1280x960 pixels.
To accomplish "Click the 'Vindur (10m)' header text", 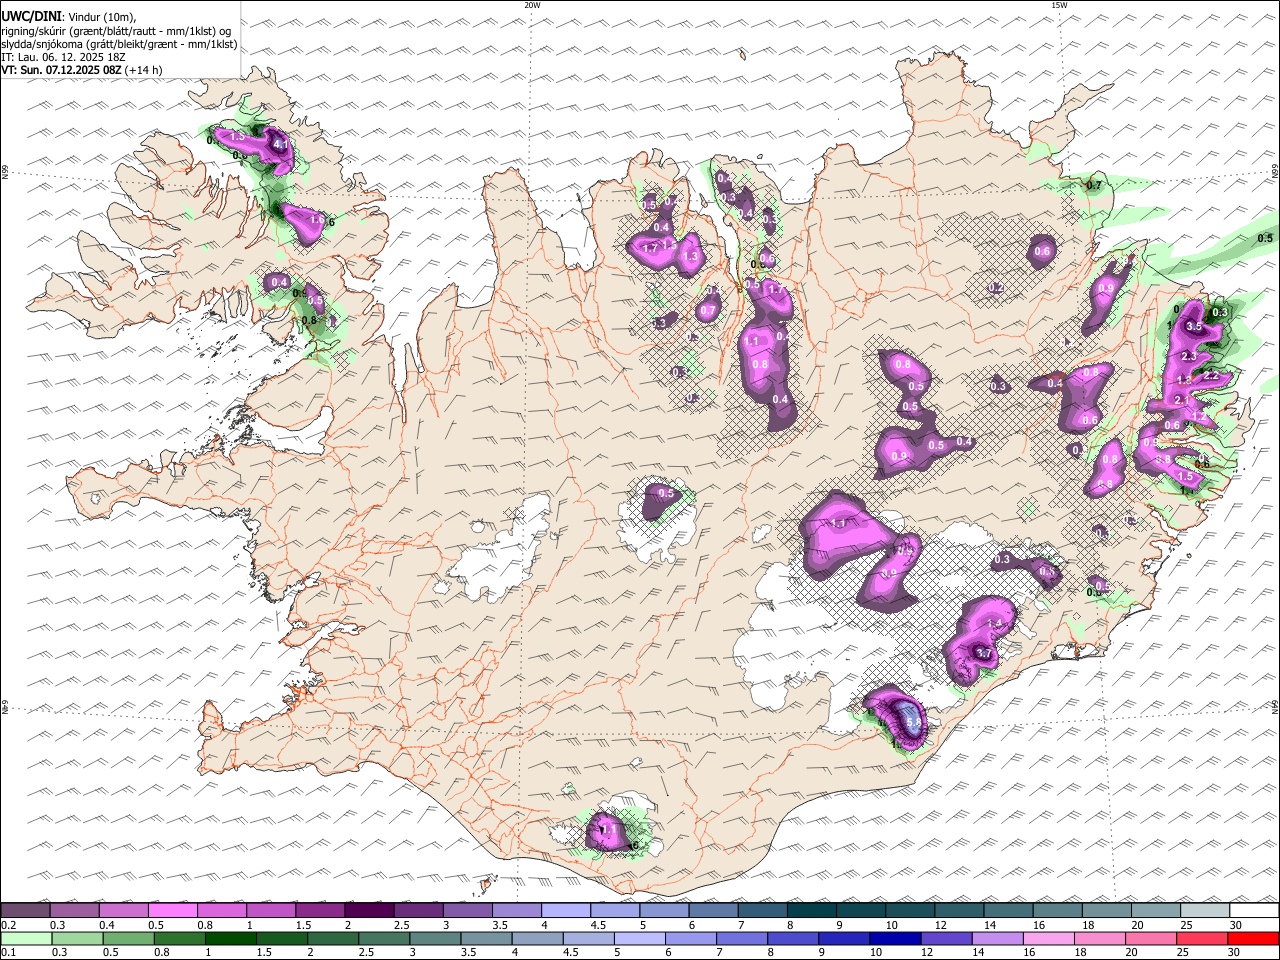I will tap(101, 17).
